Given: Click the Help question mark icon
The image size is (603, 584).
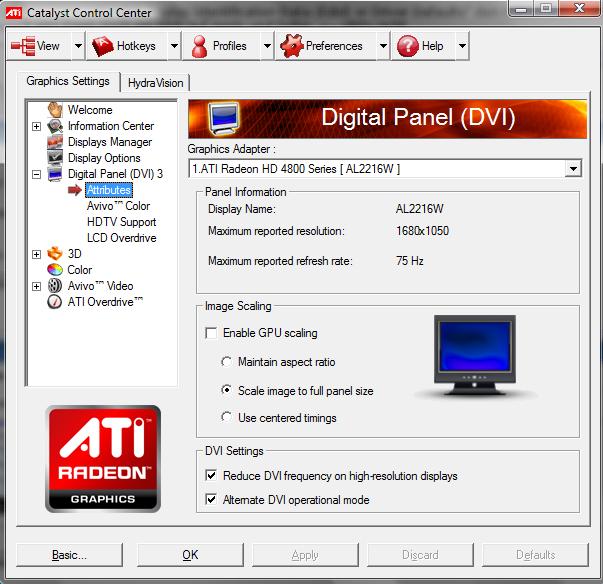Looking at the screenshot, I should (x=407, y=46).
